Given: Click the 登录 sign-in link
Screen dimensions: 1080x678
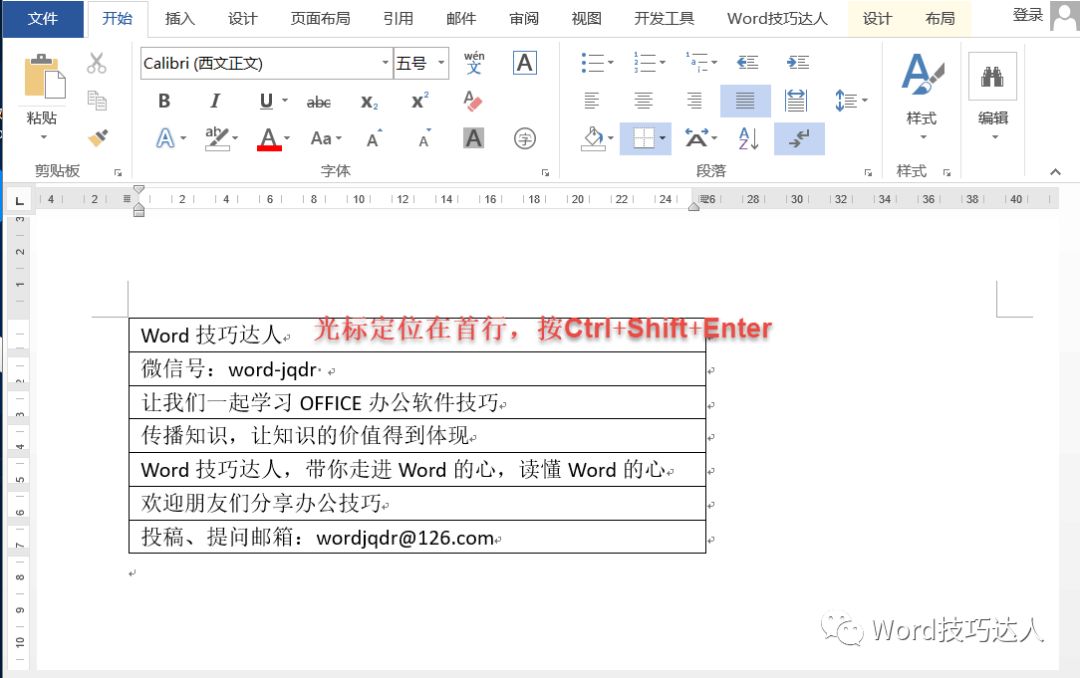Looking at the screenshot, I should pyautogui.click(x=1028, y=15).
